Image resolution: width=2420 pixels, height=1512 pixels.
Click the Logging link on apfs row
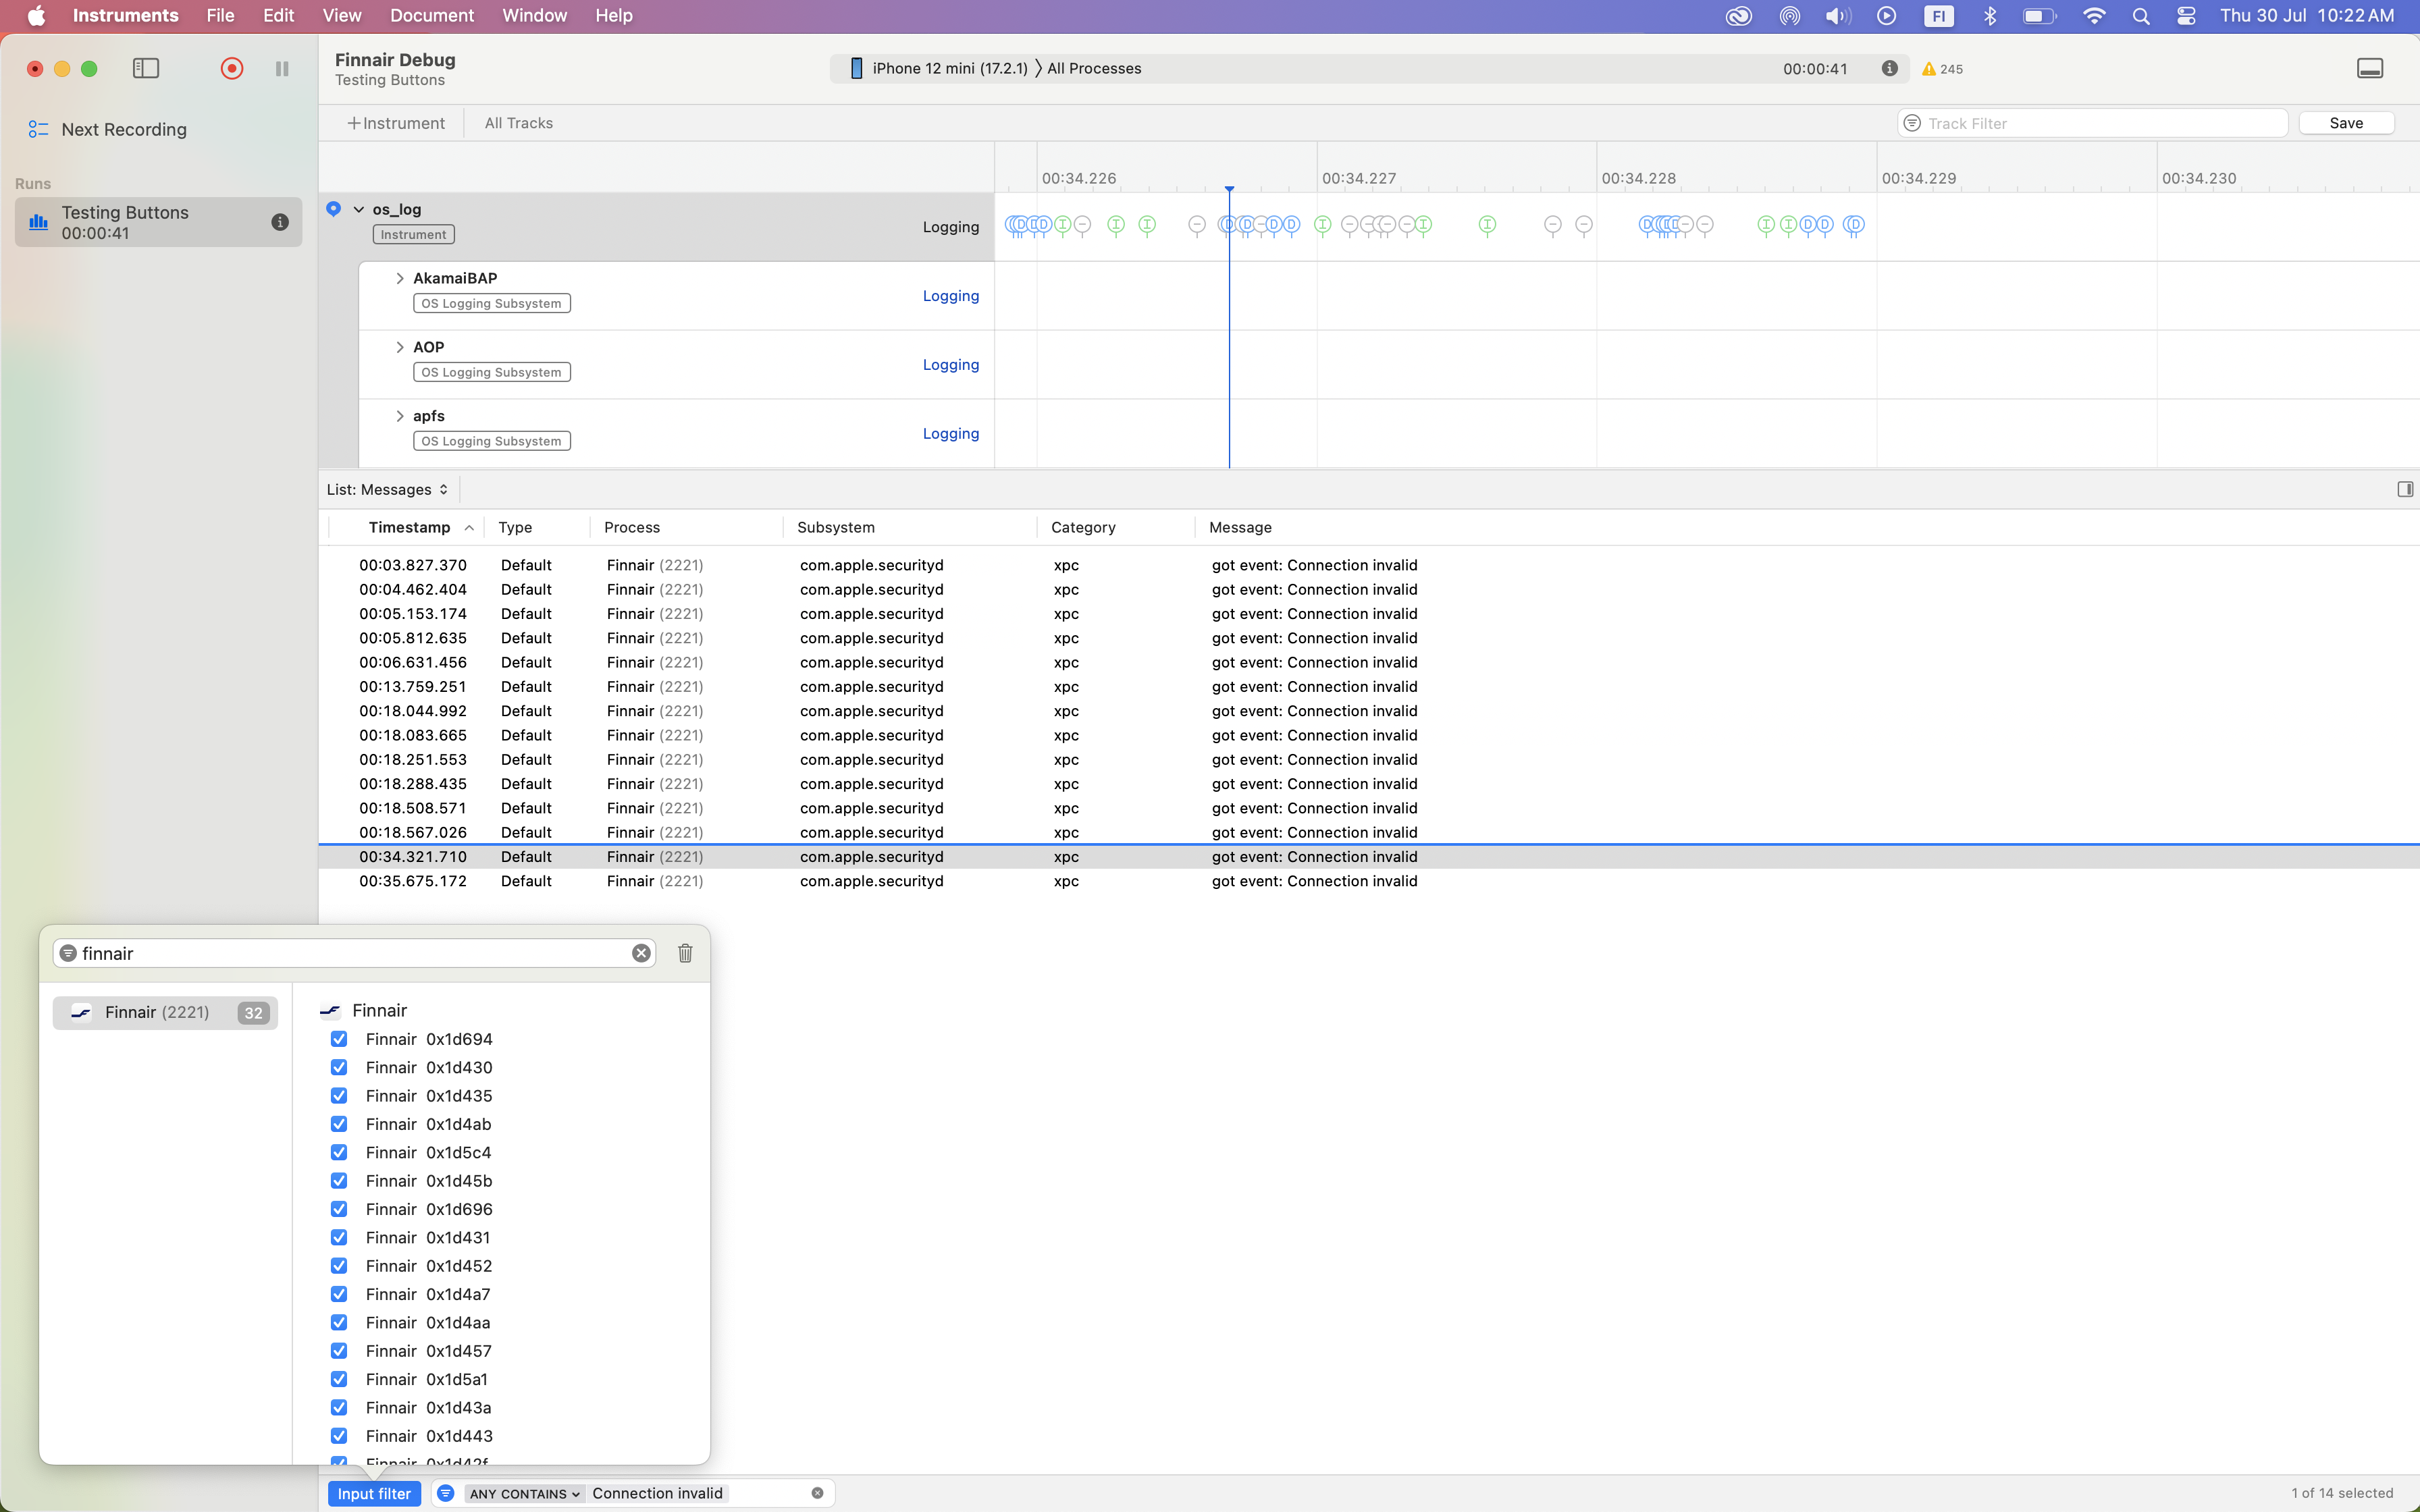950,434
